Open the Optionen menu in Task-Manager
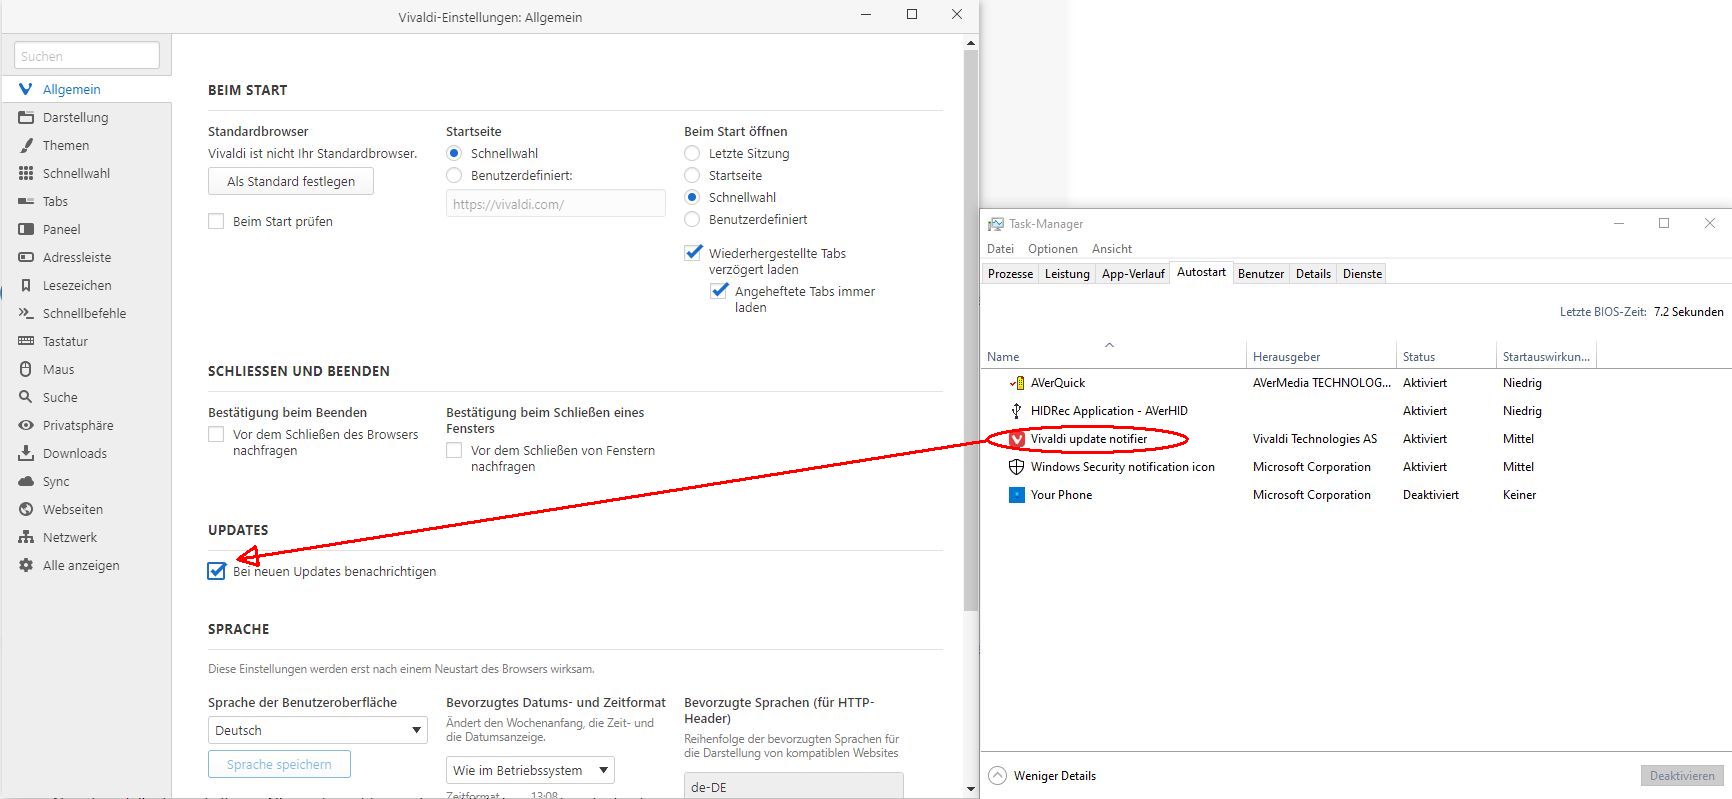The width and height of the screenshot is (1732, 799). pos(1053,249)
